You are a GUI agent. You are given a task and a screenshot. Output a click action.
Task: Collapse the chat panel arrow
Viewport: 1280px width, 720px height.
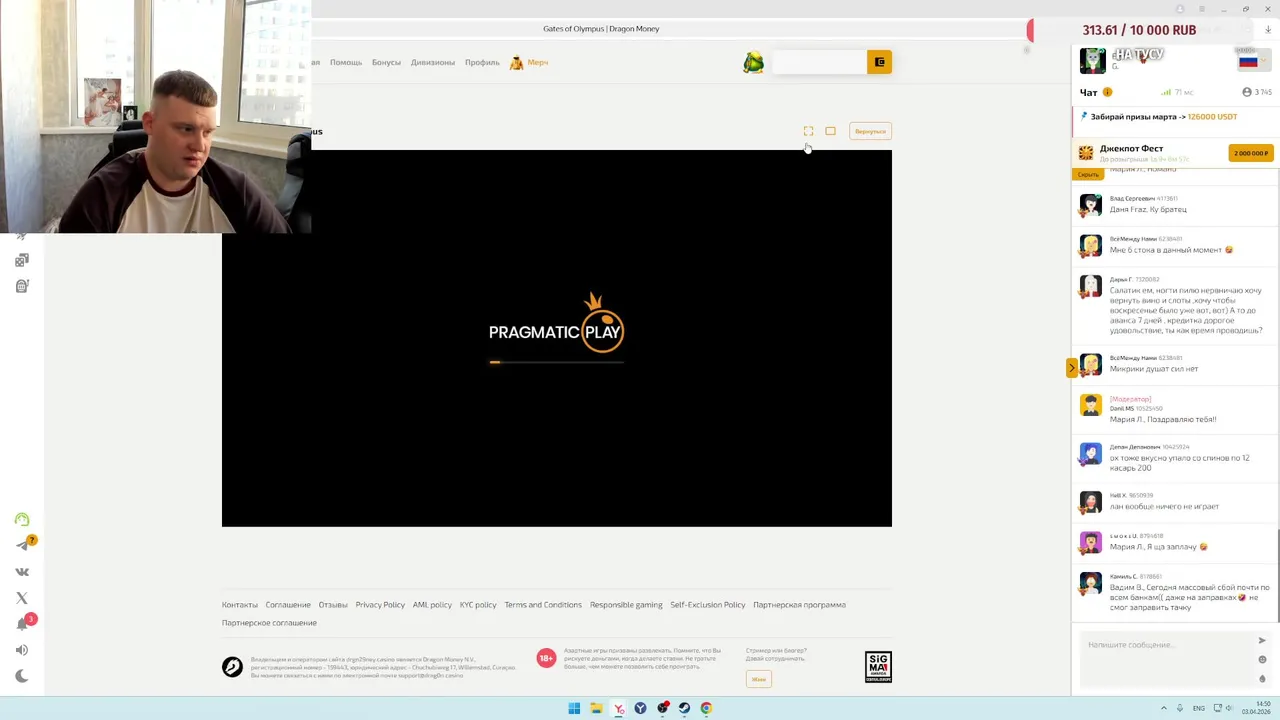click(1071, 368)
